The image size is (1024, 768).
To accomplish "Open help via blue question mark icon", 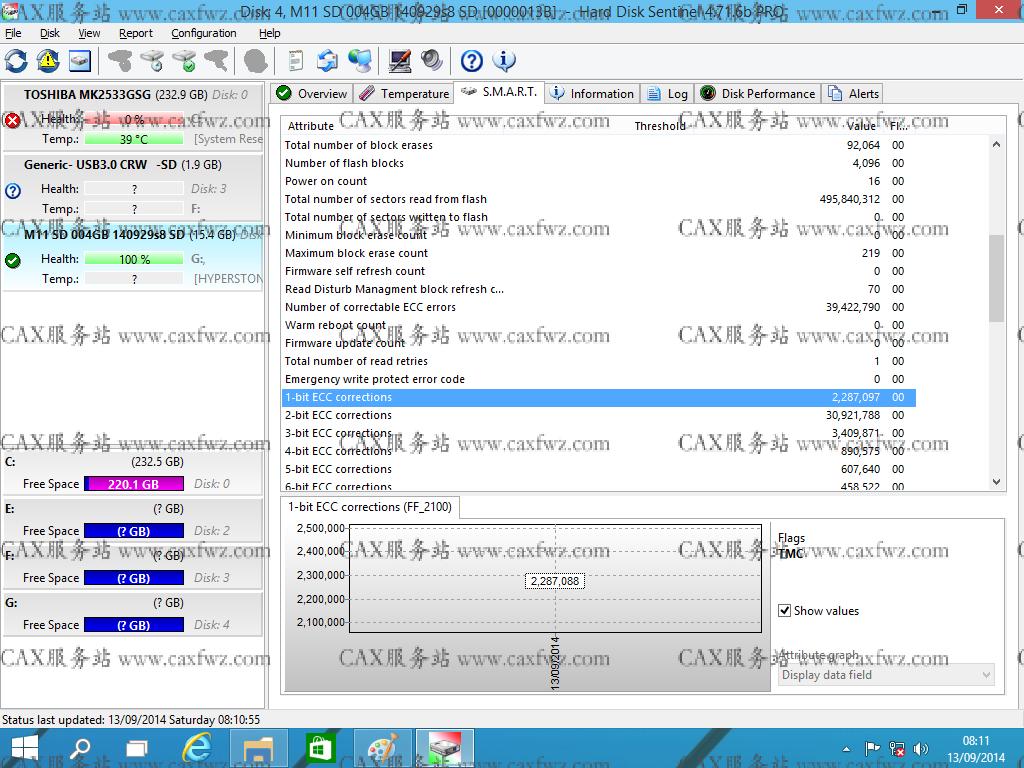I will click(x=472, y=61).
